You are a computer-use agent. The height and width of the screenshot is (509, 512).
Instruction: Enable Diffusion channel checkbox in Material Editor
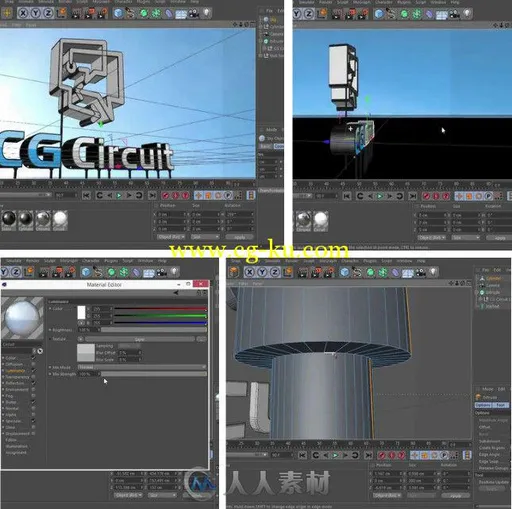33,364
